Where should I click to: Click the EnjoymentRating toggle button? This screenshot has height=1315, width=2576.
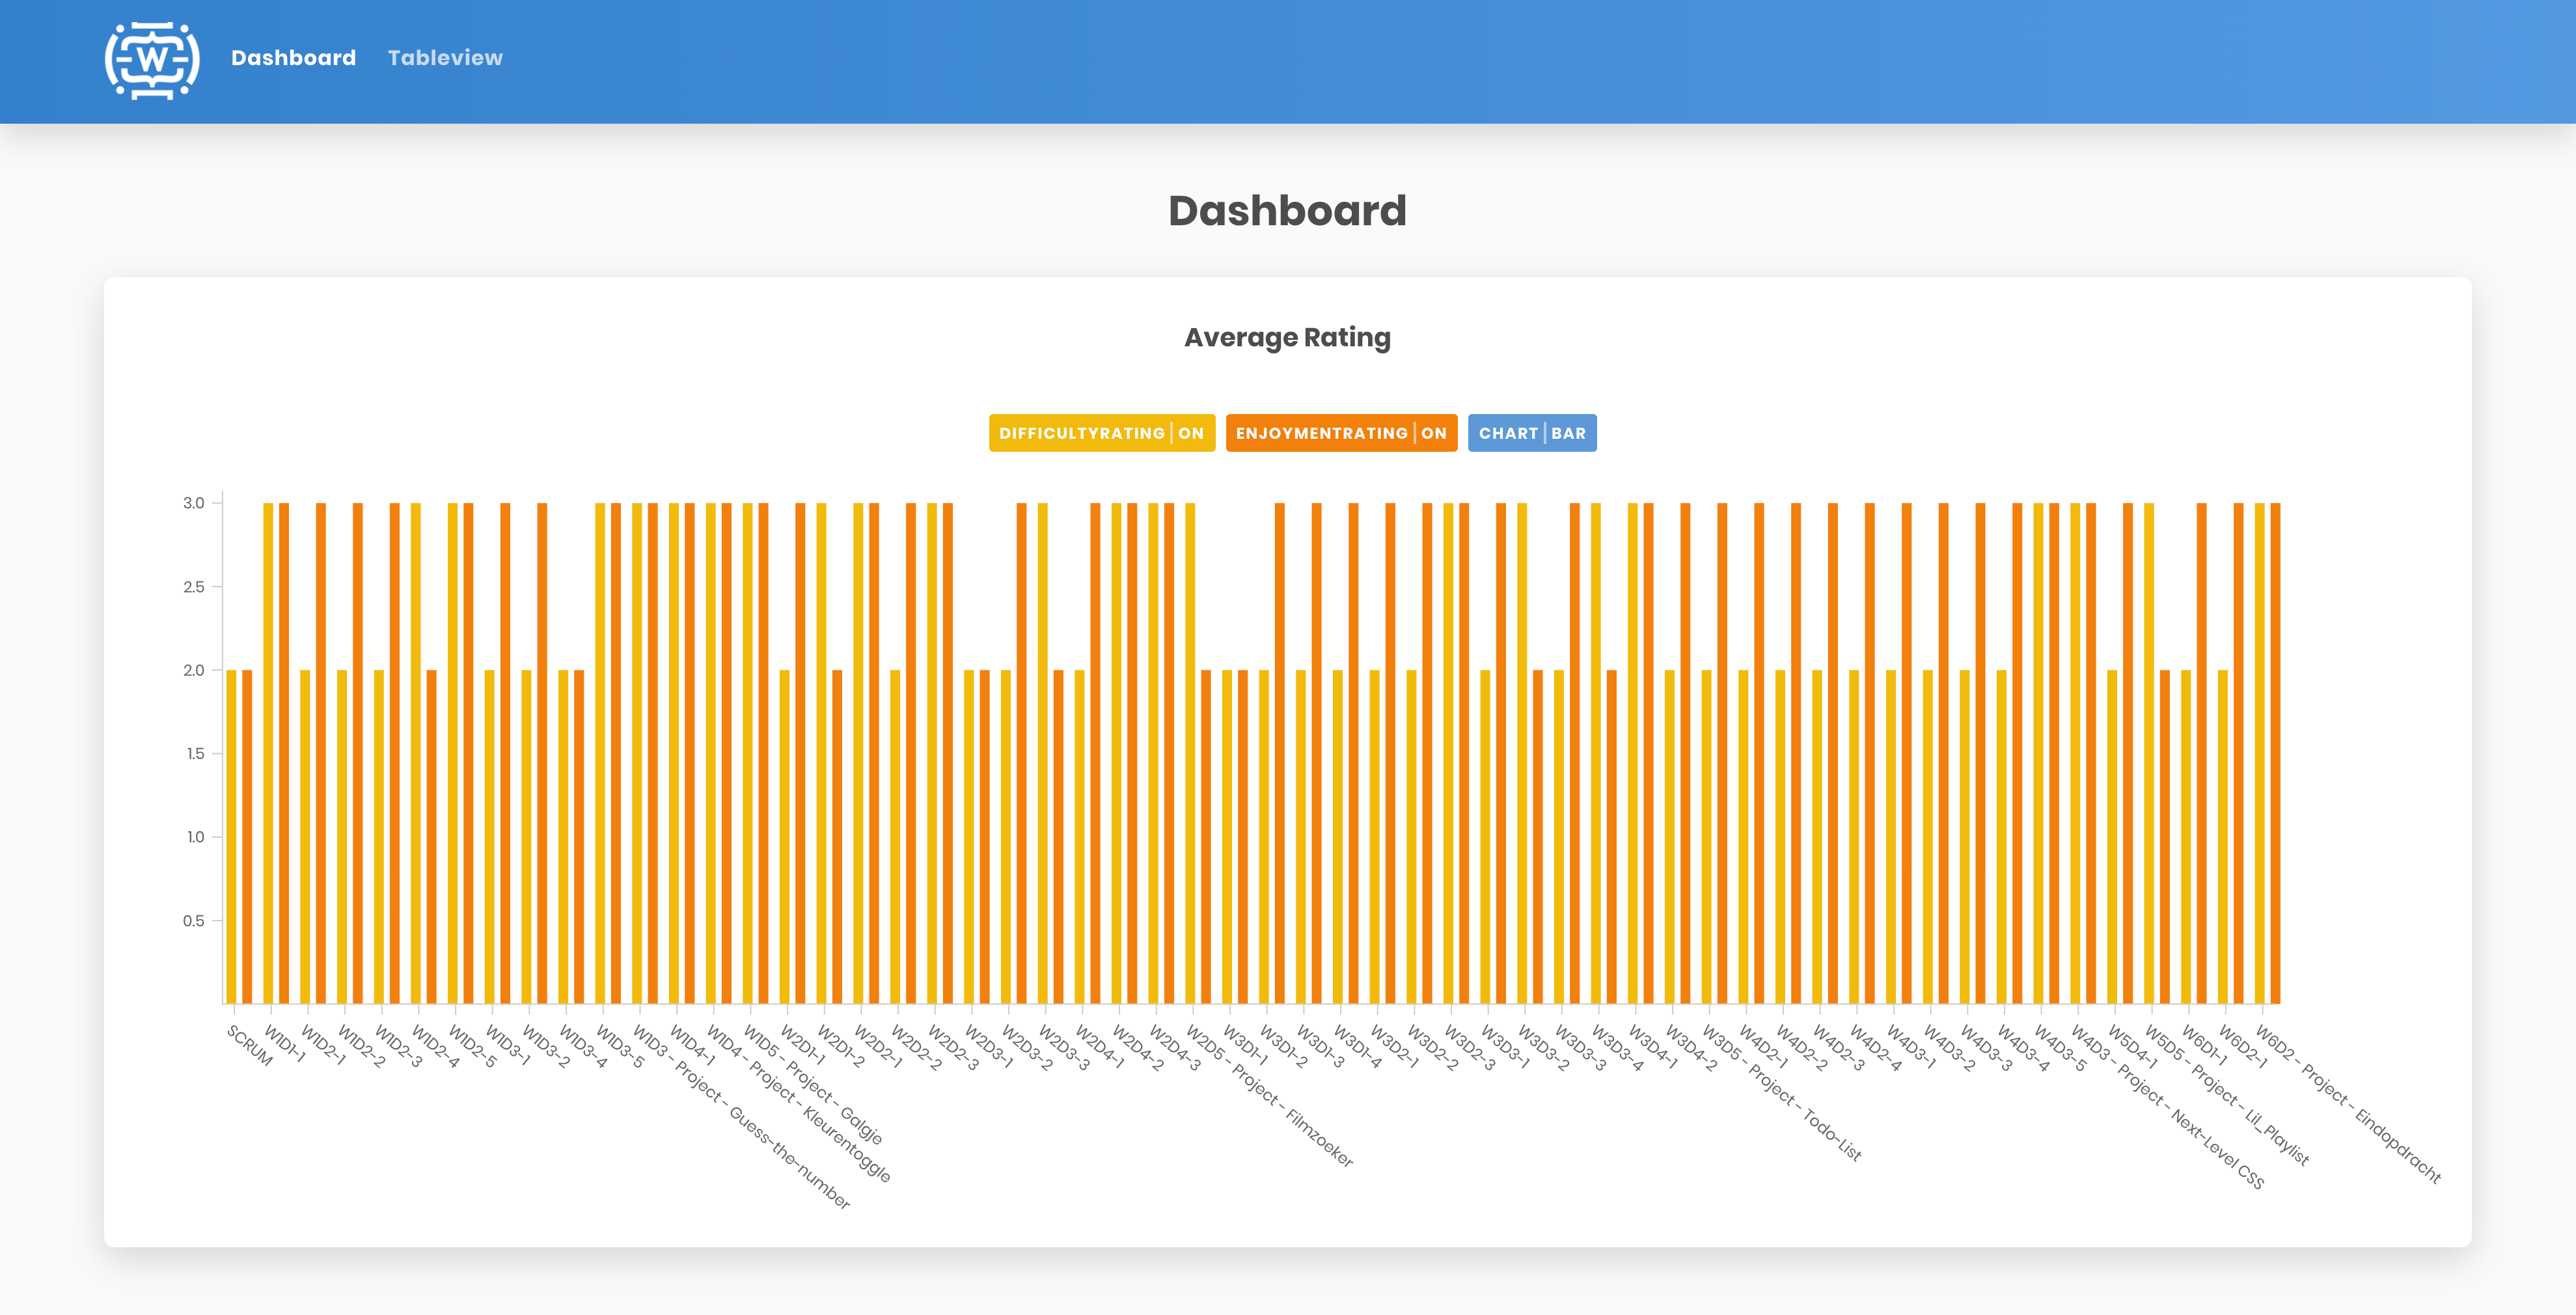tap(1341, 433)
